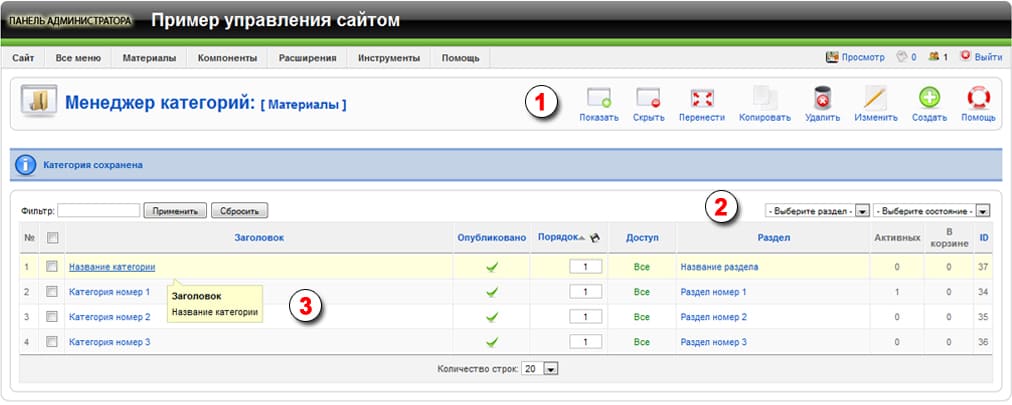This screenshot has width=1012, height=405.
Task: Click into the Фильтр text field
Action: (x=98, y=211)
